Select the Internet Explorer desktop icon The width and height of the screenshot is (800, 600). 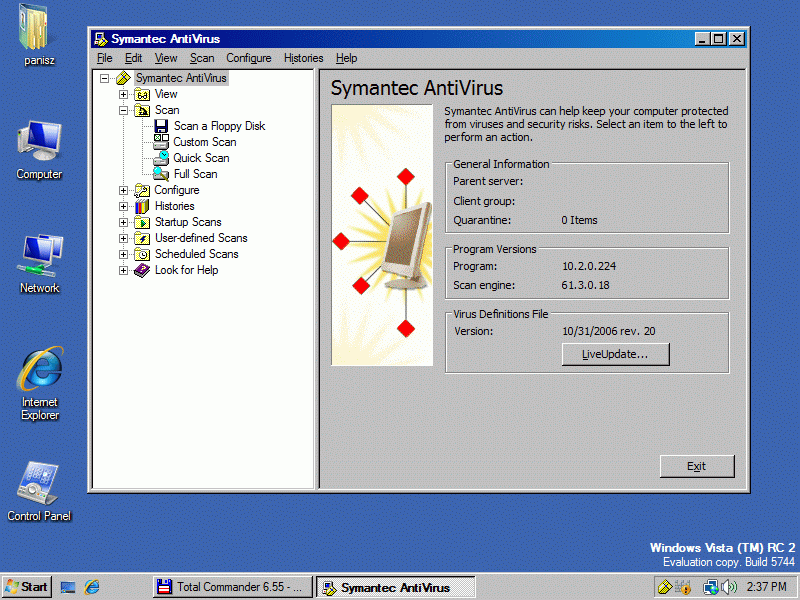[x=40, y=384]
